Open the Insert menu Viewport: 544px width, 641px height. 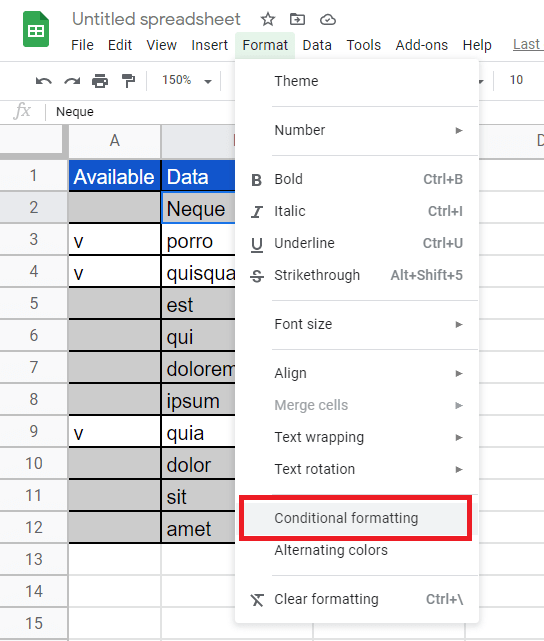click(x=209, y=45)
